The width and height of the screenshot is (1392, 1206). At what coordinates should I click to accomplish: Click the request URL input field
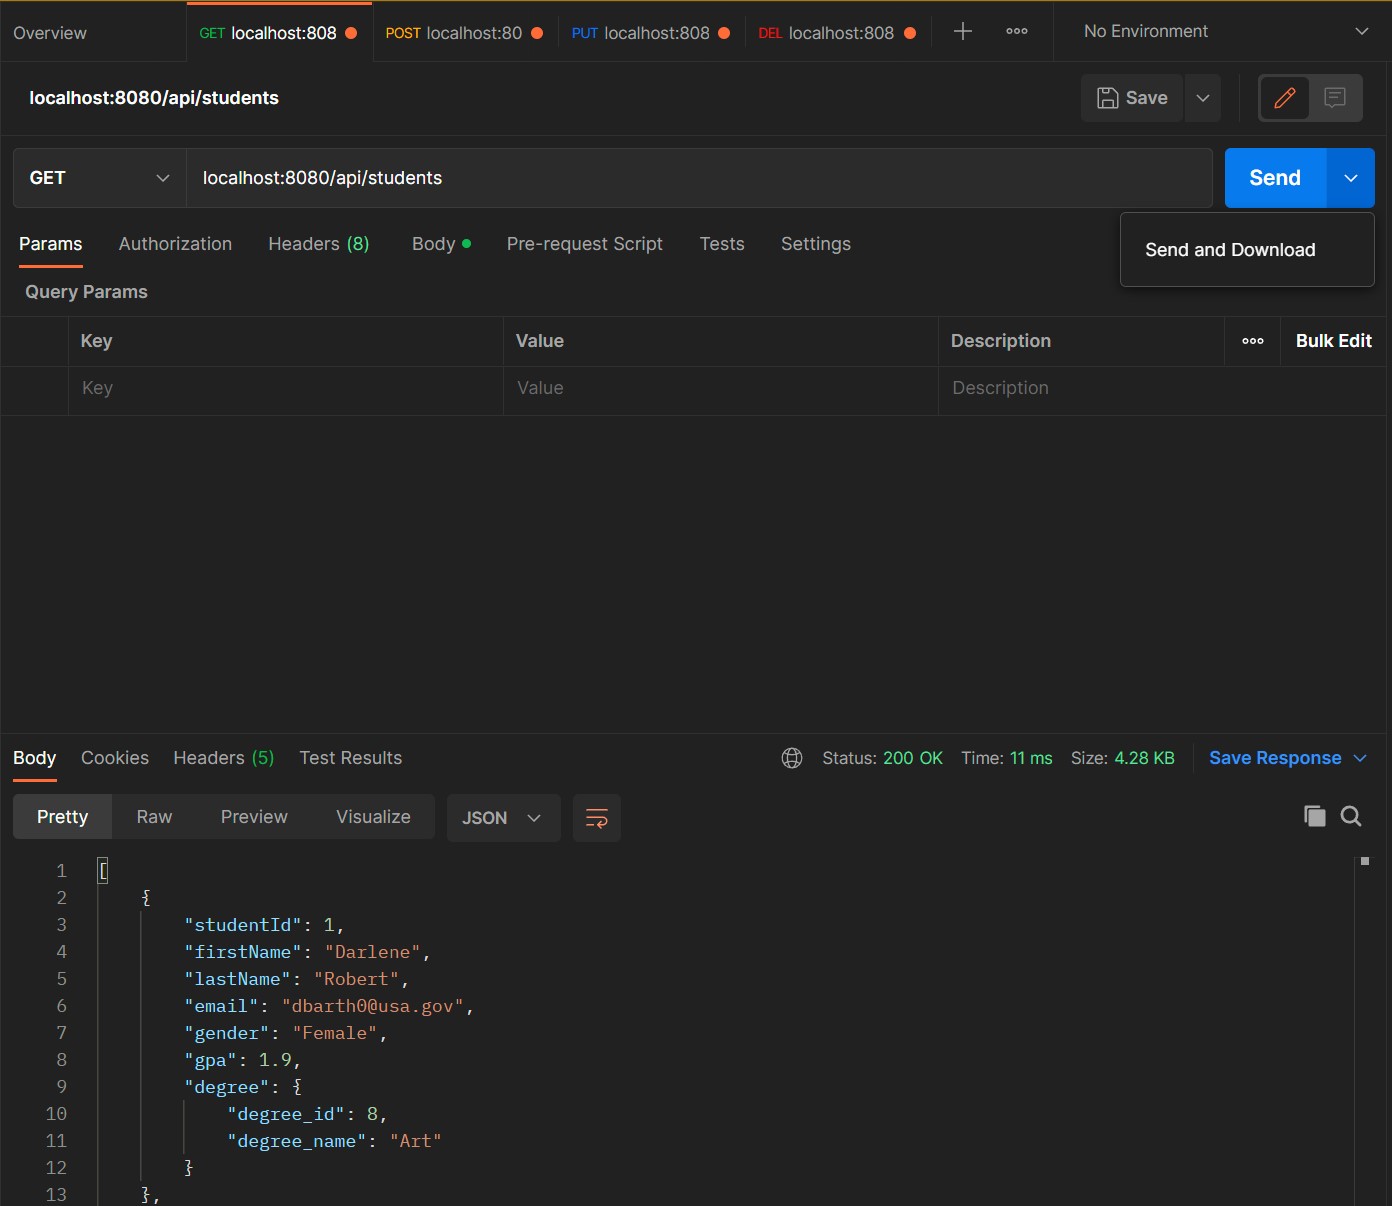click(699, 178)
